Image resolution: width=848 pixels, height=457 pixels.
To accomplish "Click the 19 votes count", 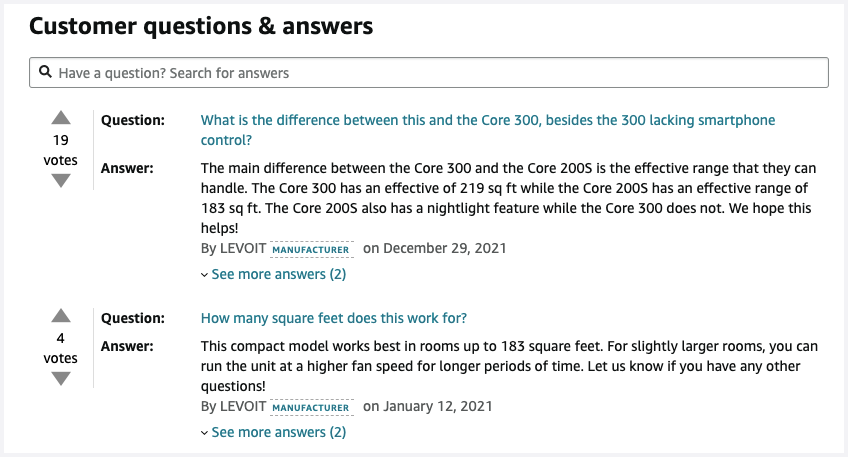I will click(x=61, y=141).
